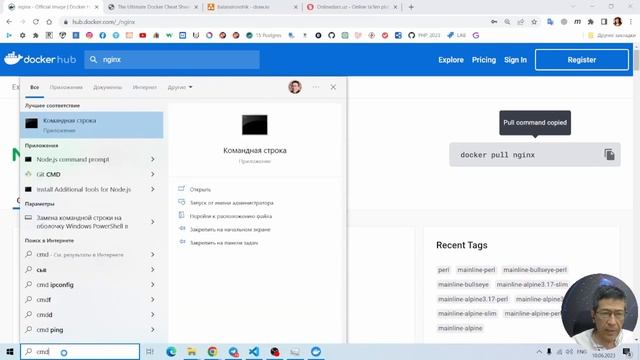The height and width of the screenshot is (360, 640).
Task: Open Chrome from the taskbar
Action: click(212, 351)
